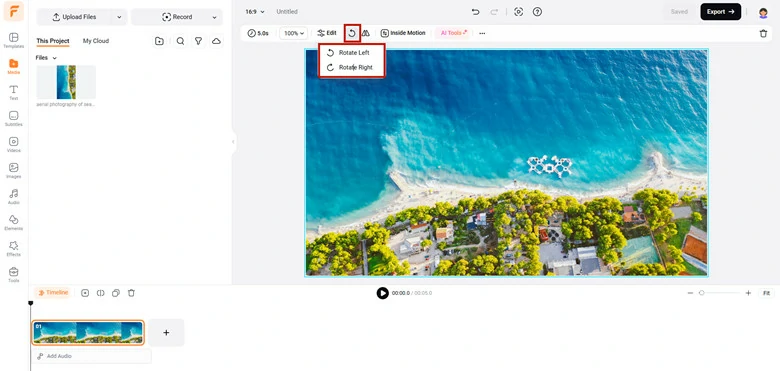Image resolution: width=780 pixels, height=371 pixels.
Task: Click the Record button
Action: tap(177, 17)
